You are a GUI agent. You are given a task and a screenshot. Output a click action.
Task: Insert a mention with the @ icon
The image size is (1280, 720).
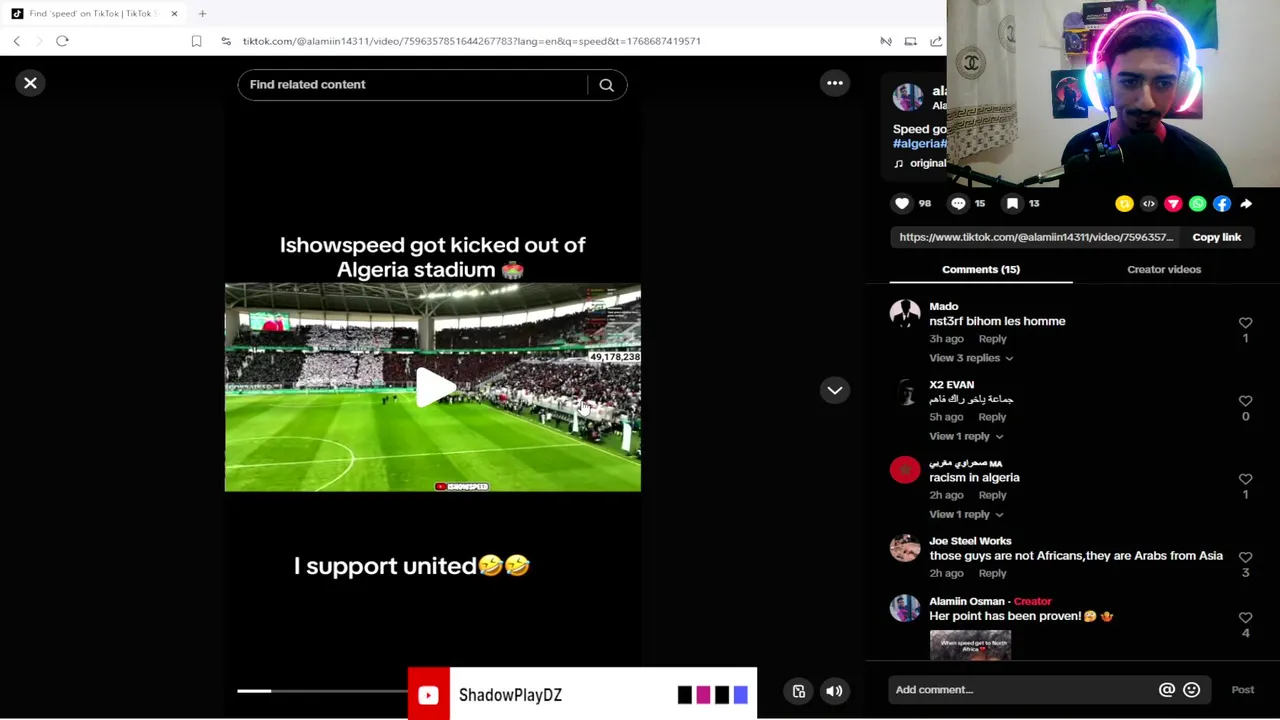[x=1166, y=689]
